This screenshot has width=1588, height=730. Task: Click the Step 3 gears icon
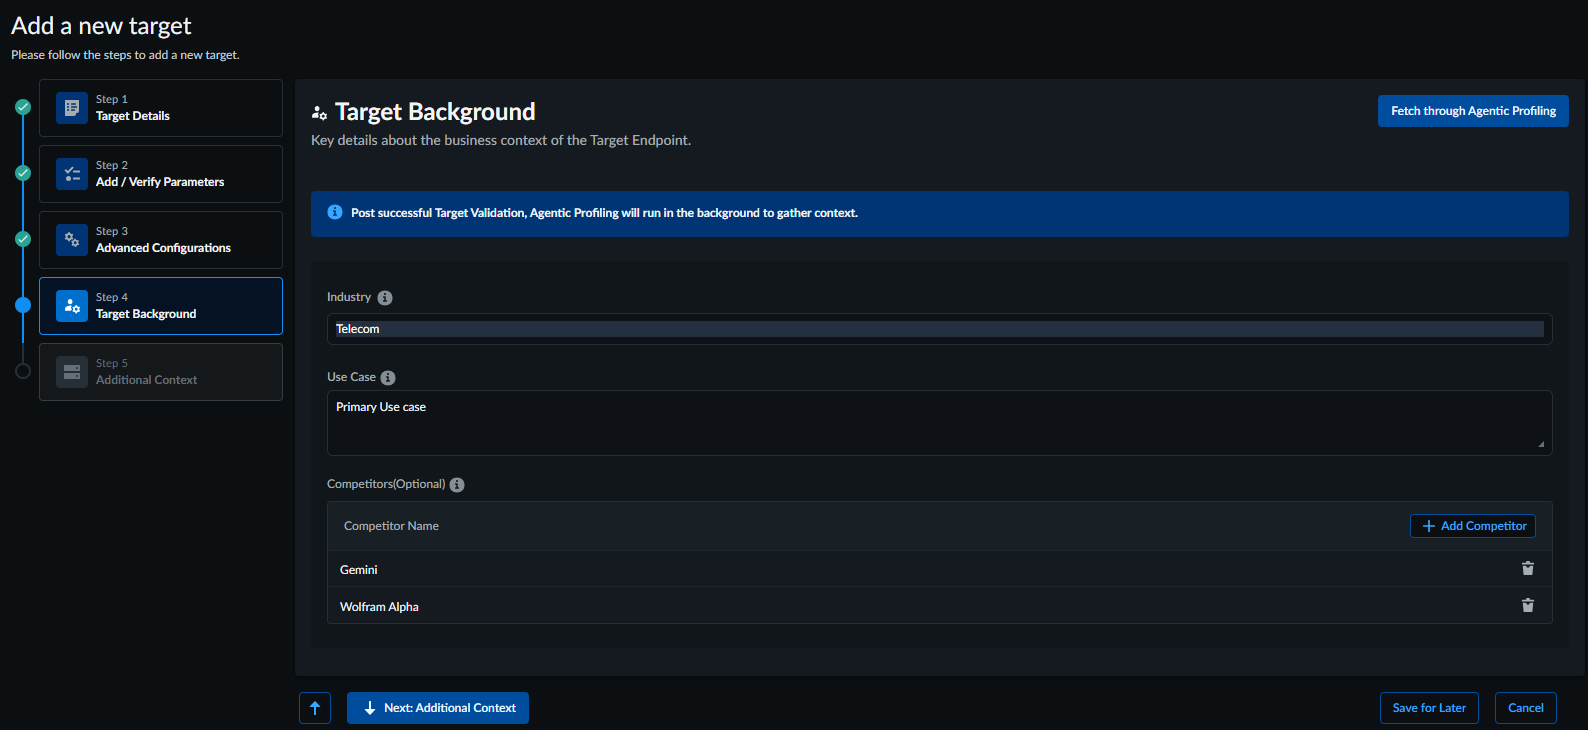coord(72,240)
